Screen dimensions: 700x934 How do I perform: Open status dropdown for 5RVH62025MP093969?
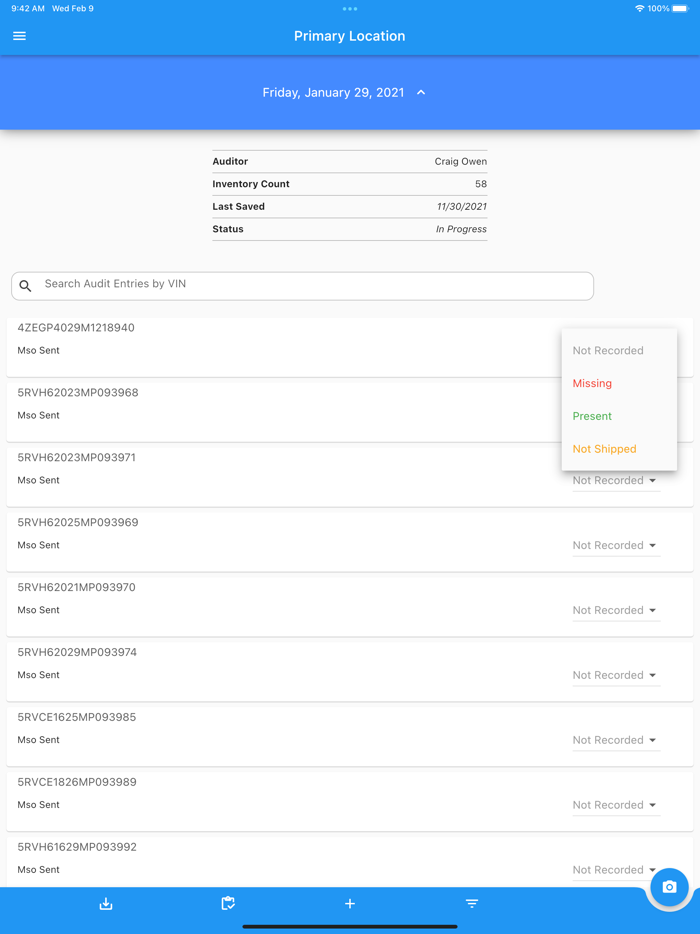(x=615, y=545)
